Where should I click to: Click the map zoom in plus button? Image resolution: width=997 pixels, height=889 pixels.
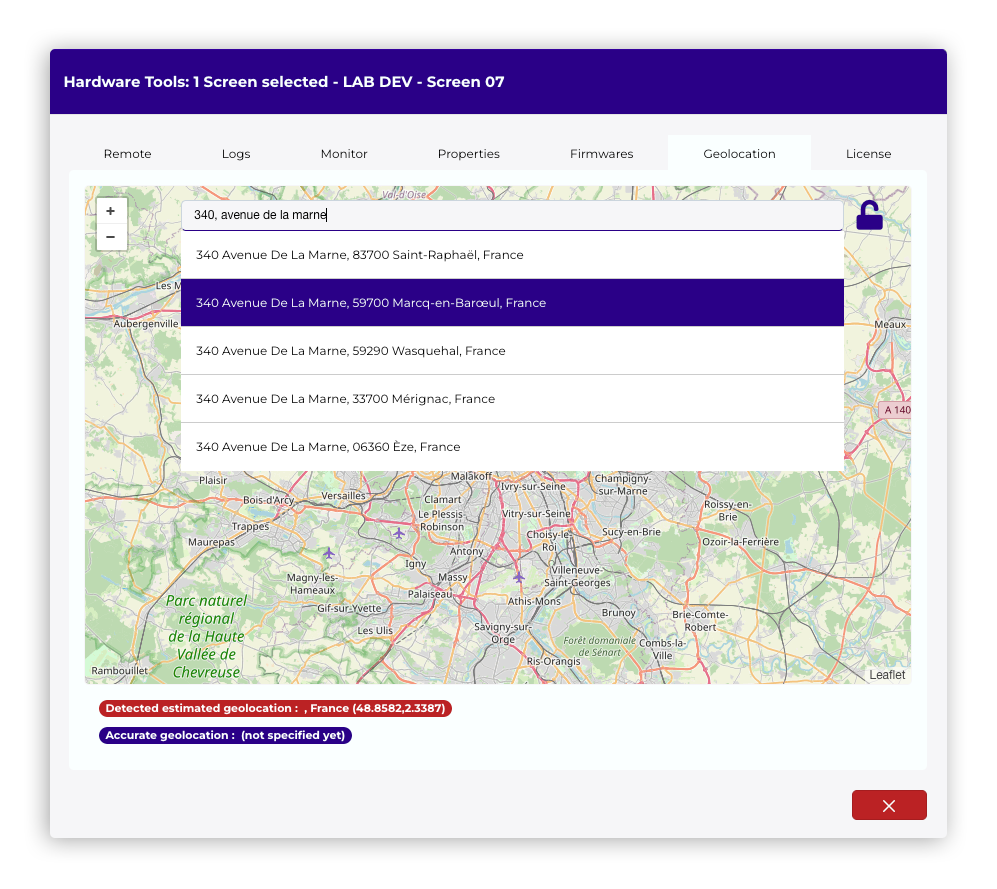pyautogui.click(x=110, y=211)
